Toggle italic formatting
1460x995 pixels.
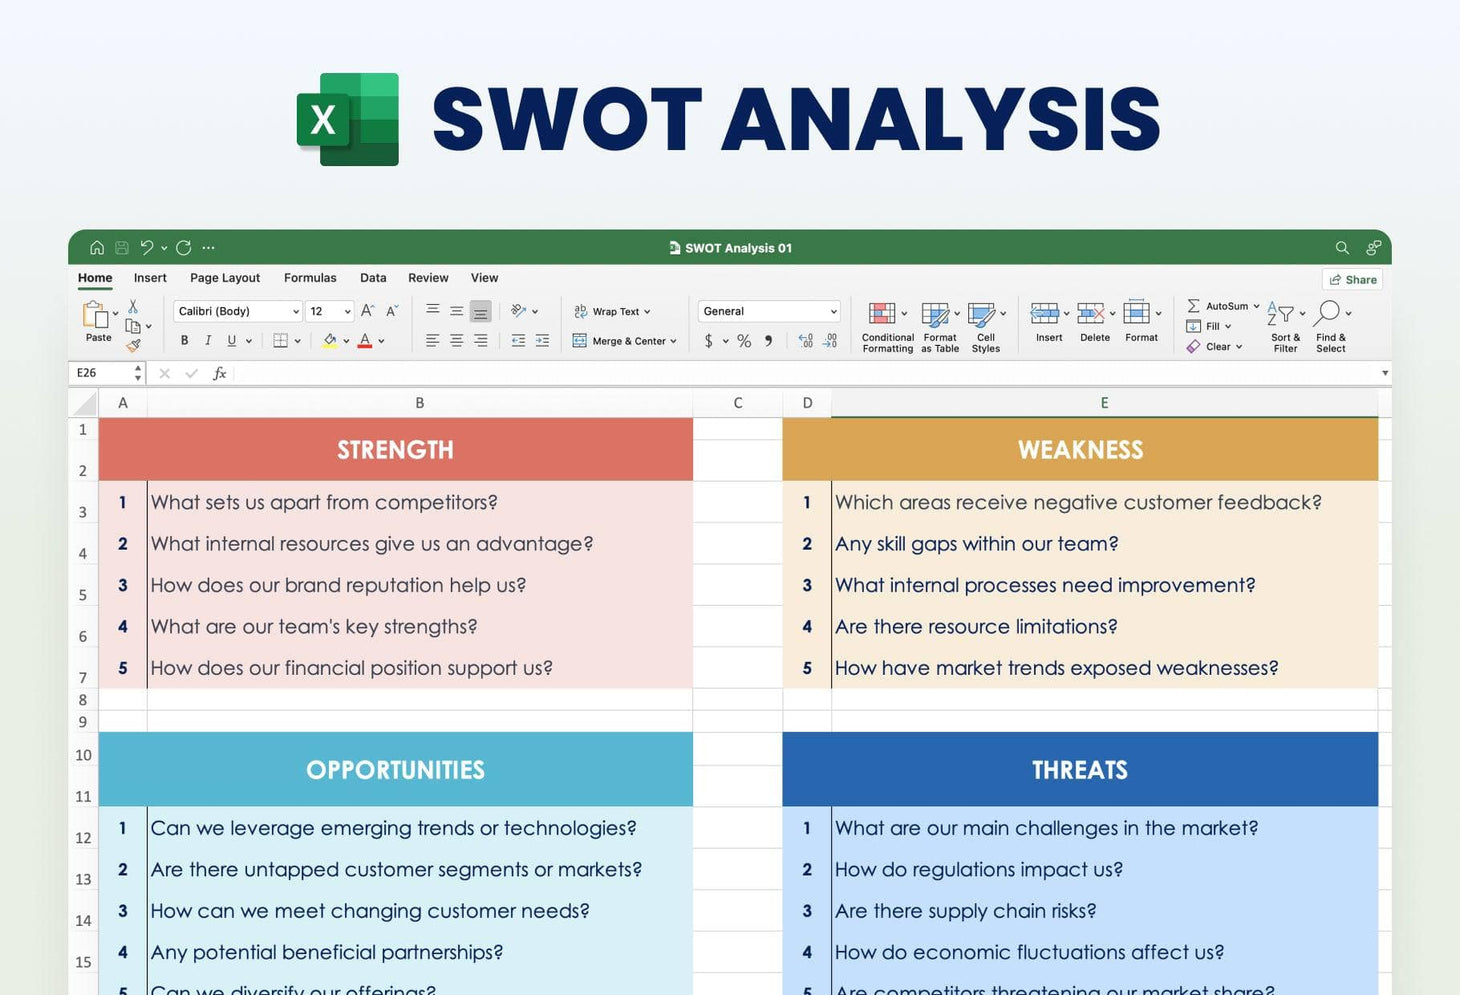[208, 340]
